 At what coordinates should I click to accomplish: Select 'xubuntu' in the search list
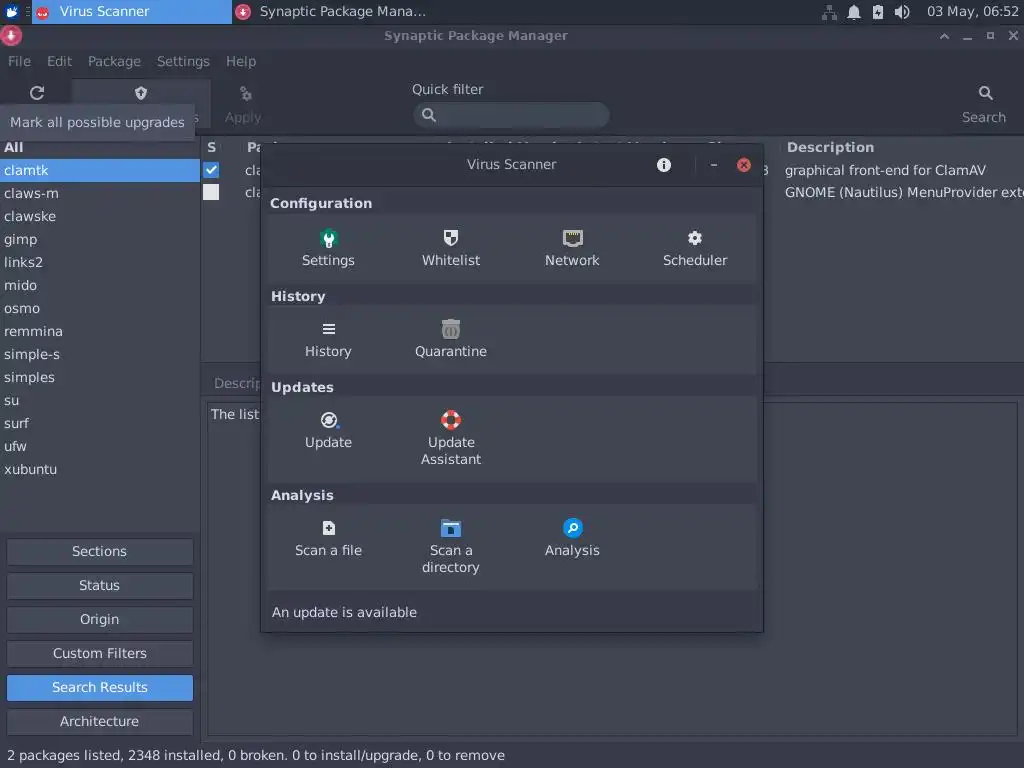(x=100, y=469)
